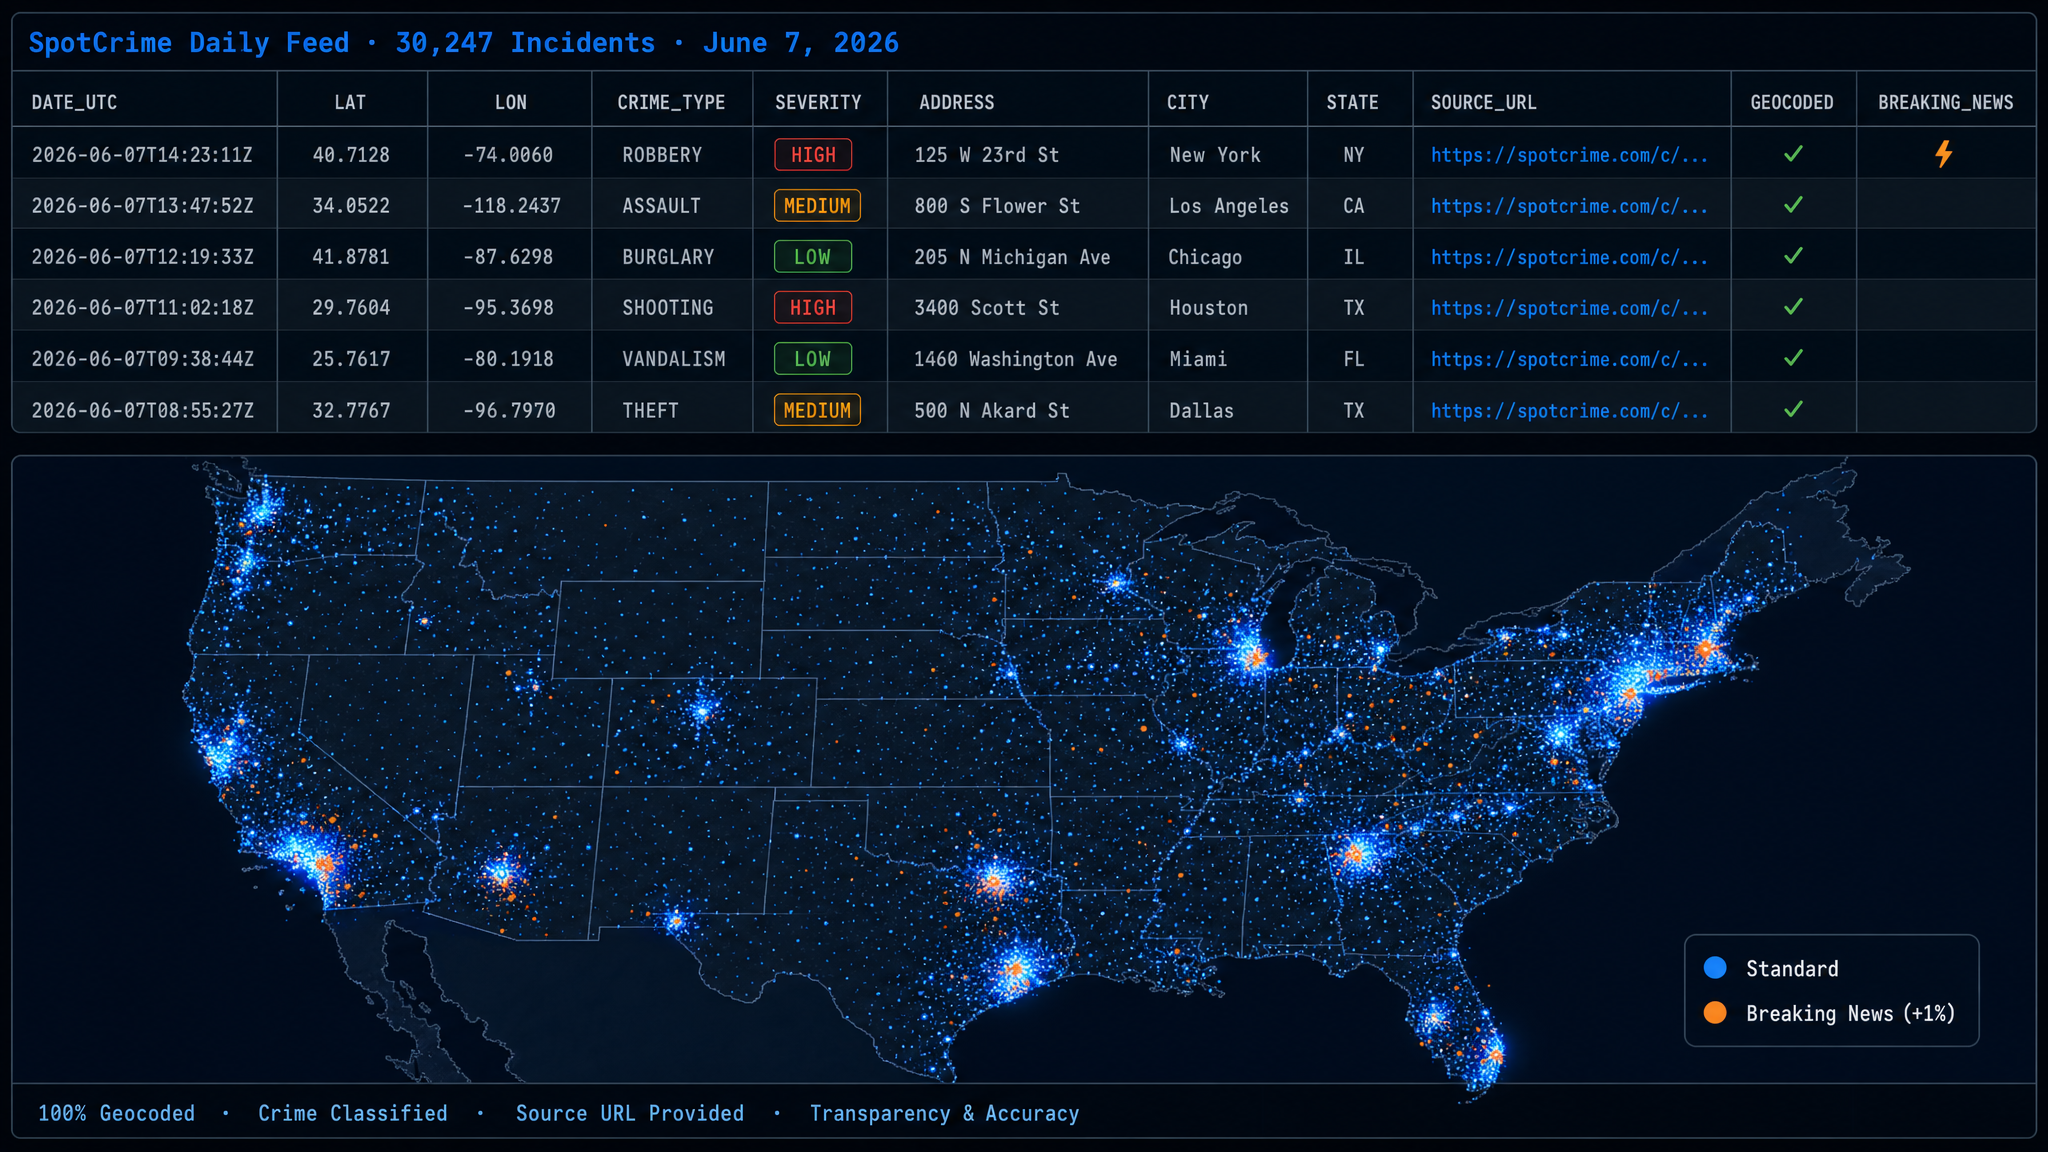Click the 100% Geocoded footer text
This screenshot has height=1152, width=2048.
116,1113
